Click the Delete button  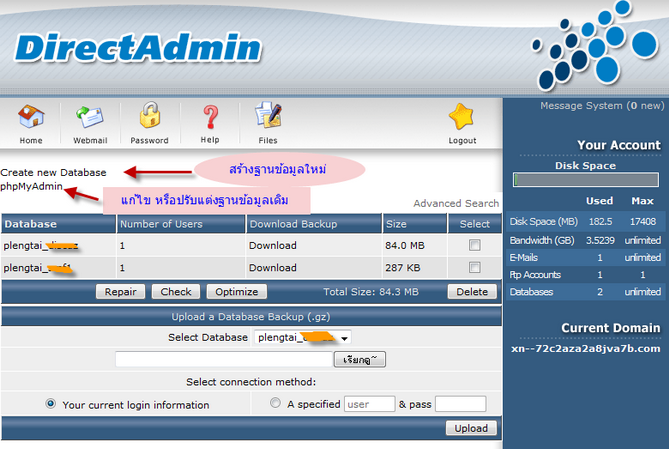click(x=472, y=292)
